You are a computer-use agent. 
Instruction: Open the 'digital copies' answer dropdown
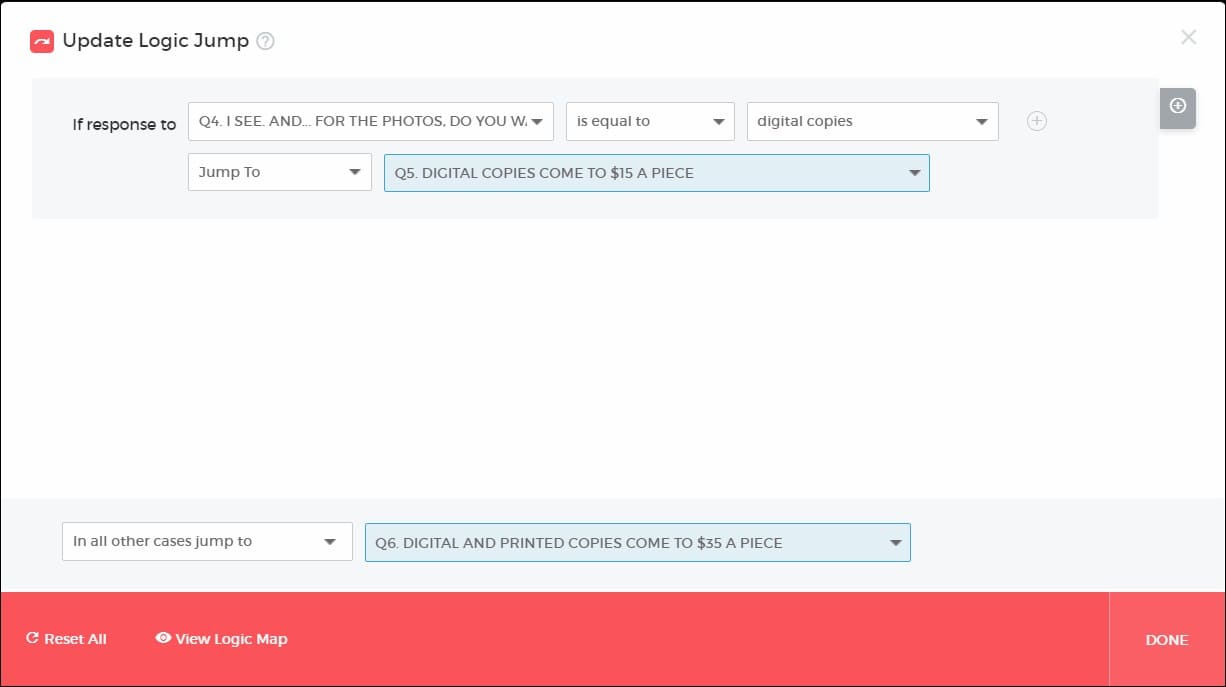pos(872,121)
